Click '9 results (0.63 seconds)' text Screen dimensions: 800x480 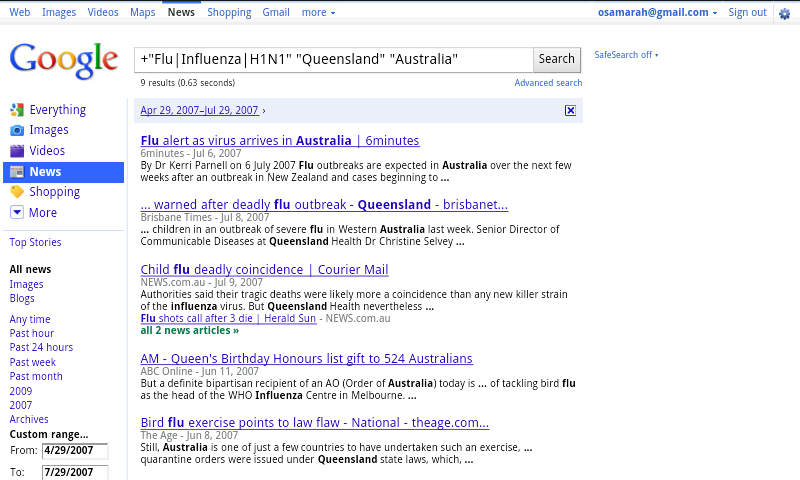[x=187, y=83]
